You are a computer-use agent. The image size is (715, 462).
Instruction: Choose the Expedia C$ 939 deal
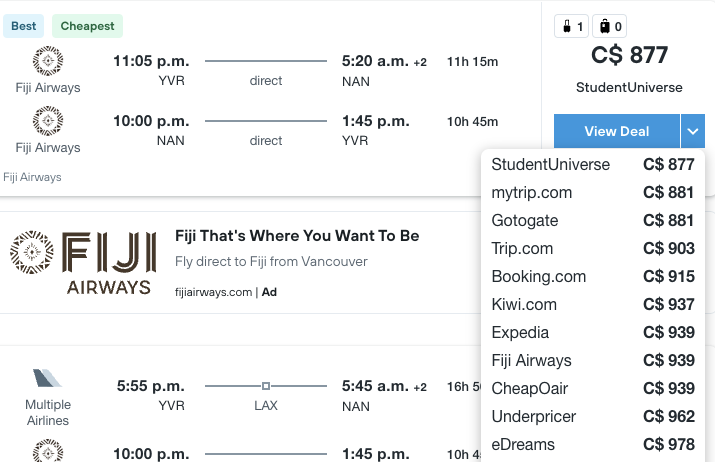click(593, 333)
